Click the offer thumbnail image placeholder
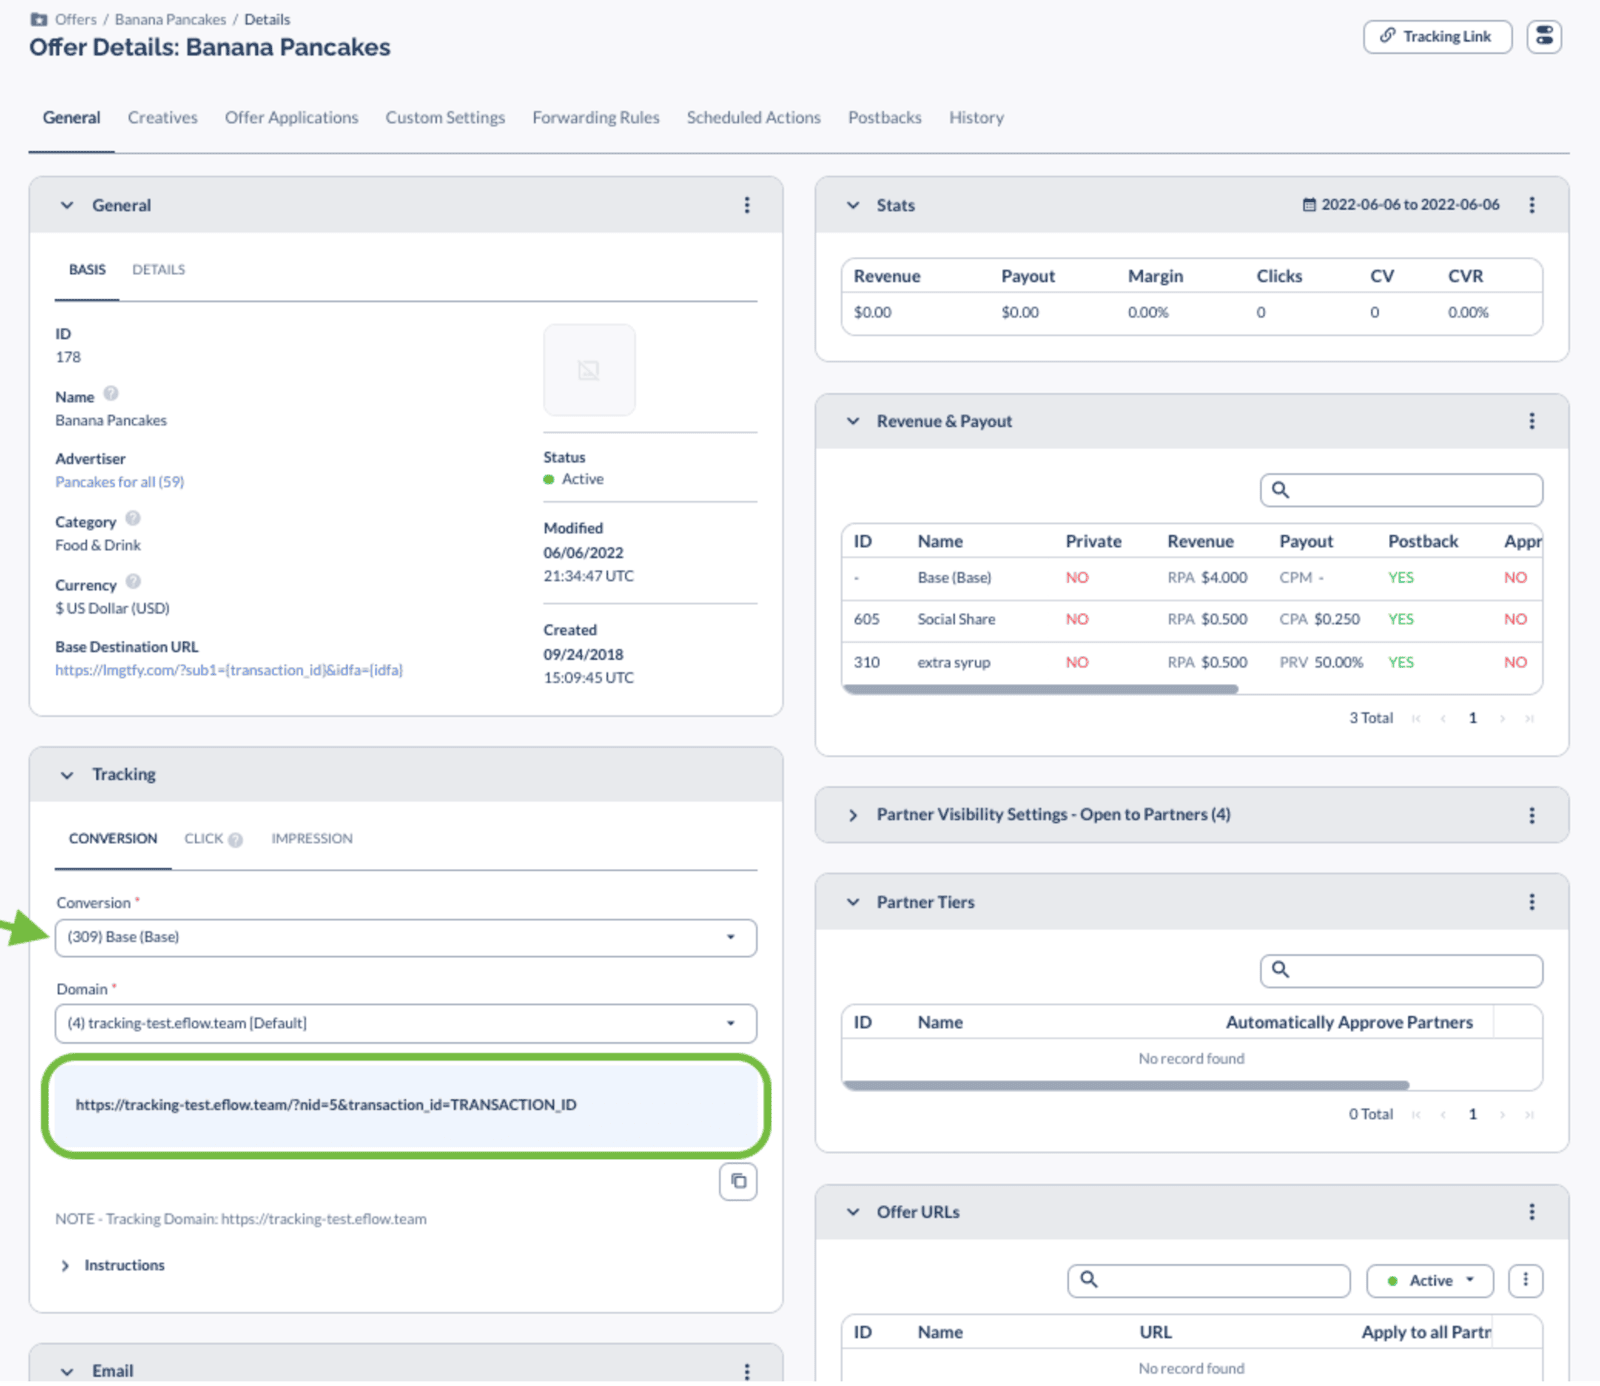 [x=589, y=370]
